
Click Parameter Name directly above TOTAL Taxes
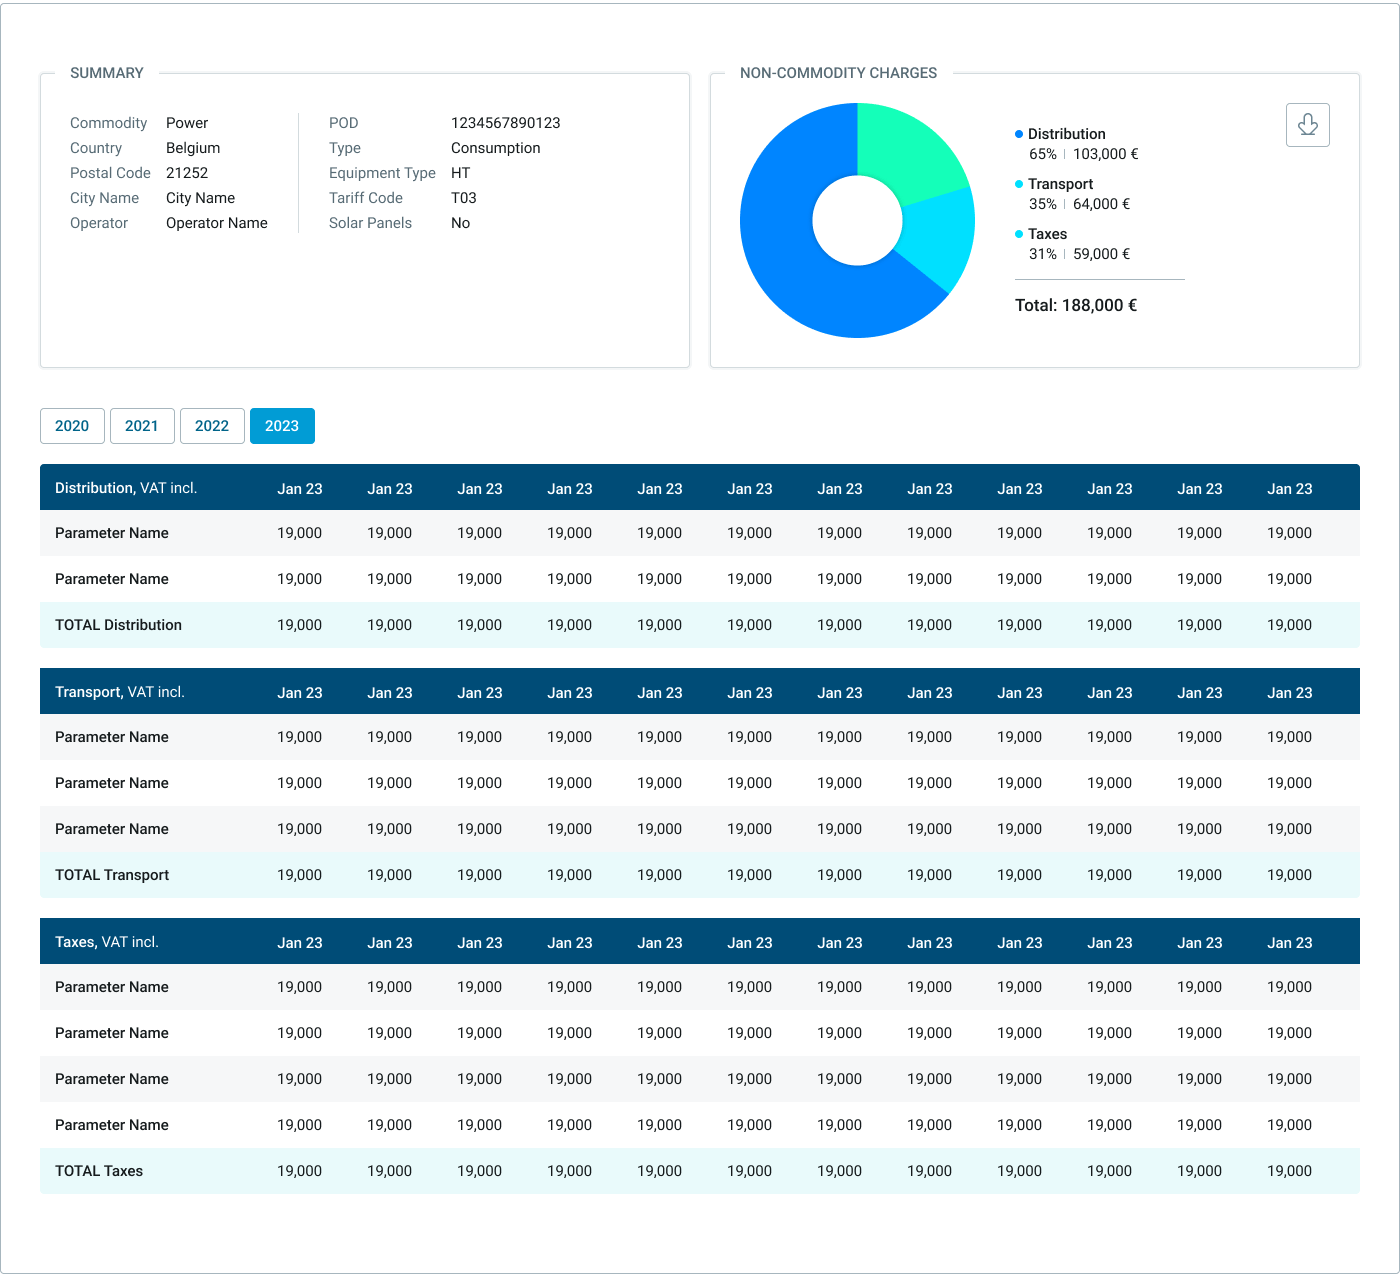coord(112,1125)
